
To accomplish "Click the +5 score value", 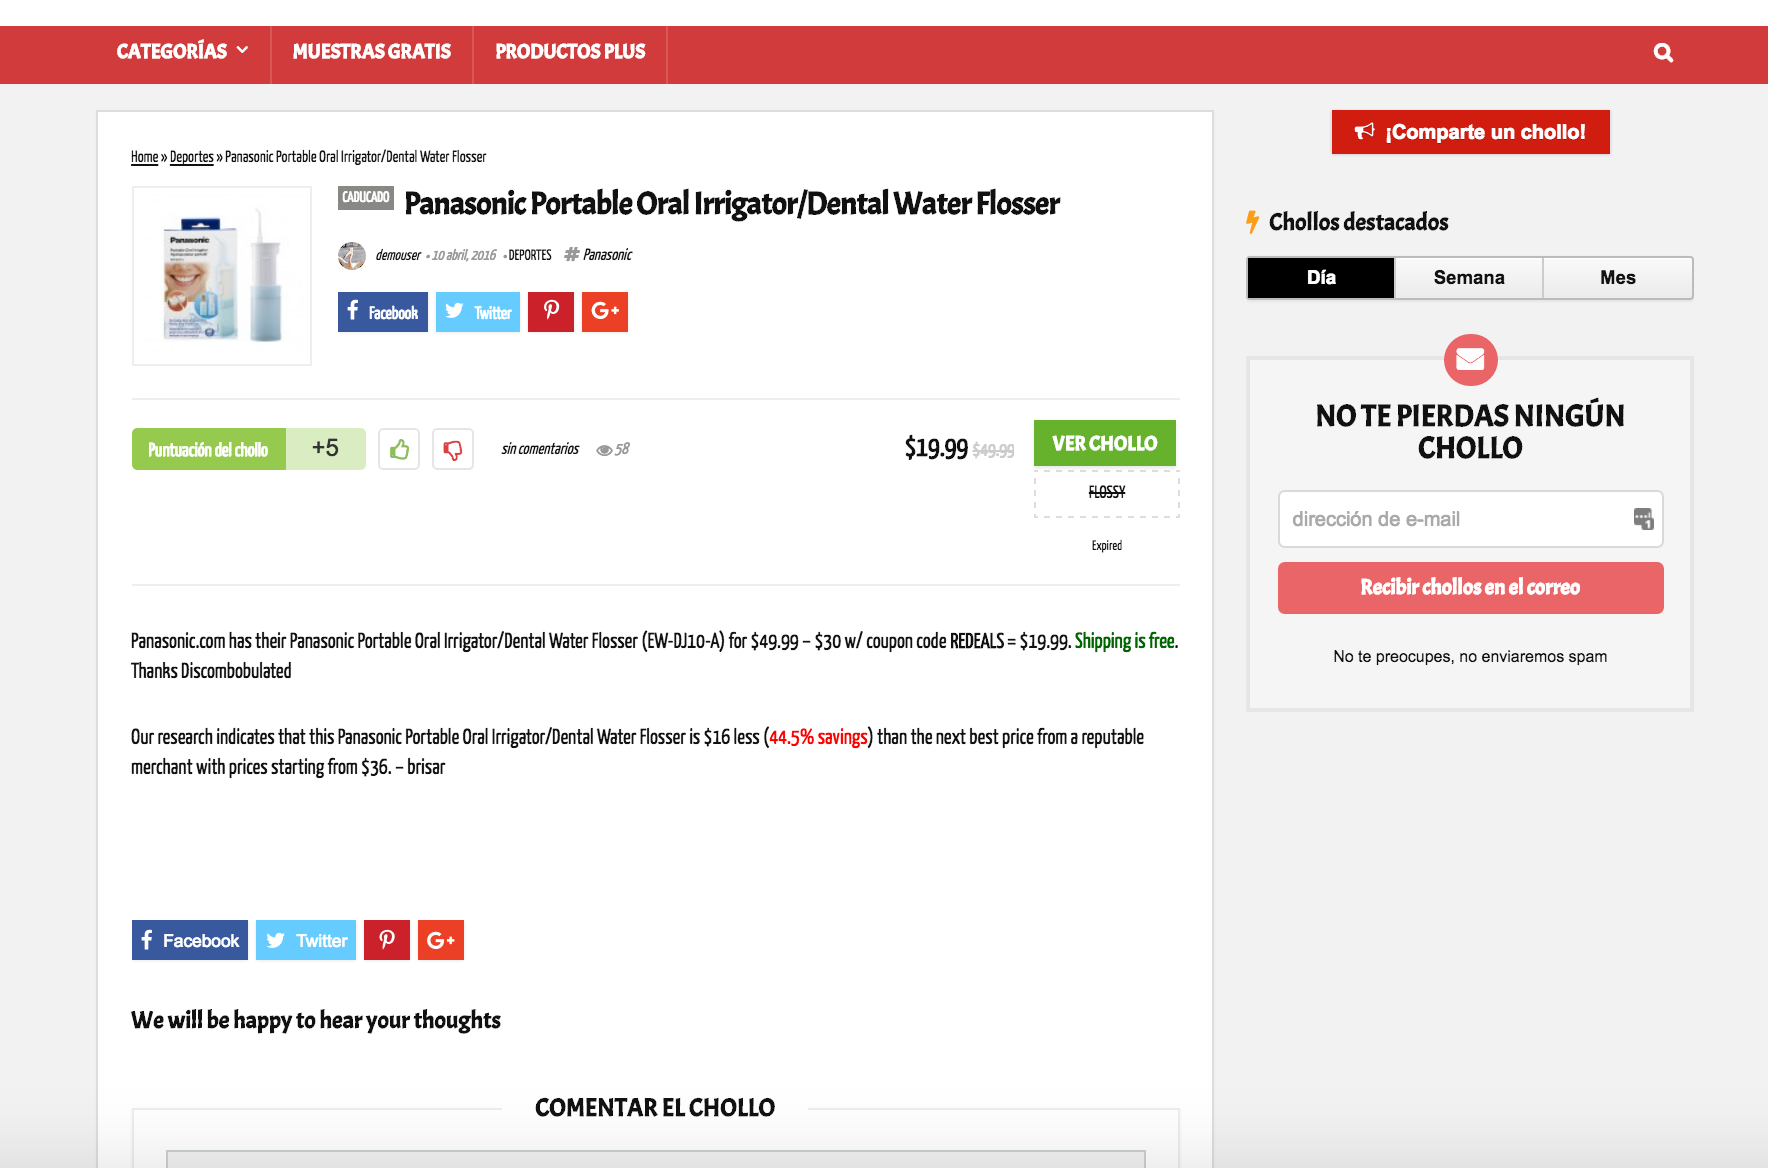I will click(325, 448).
